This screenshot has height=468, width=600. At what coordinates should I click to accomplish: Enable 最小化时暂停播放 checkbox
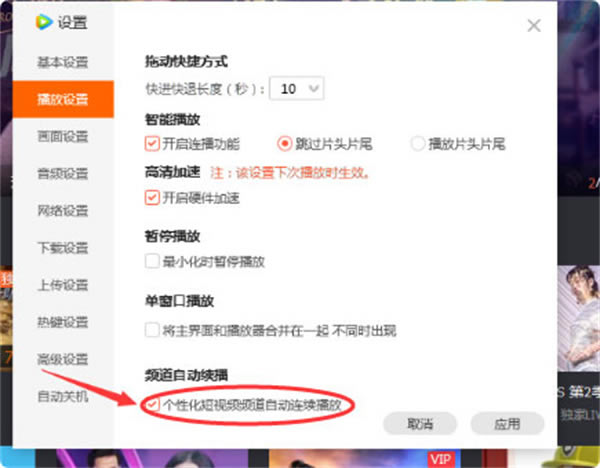click(x=152, y=261)
